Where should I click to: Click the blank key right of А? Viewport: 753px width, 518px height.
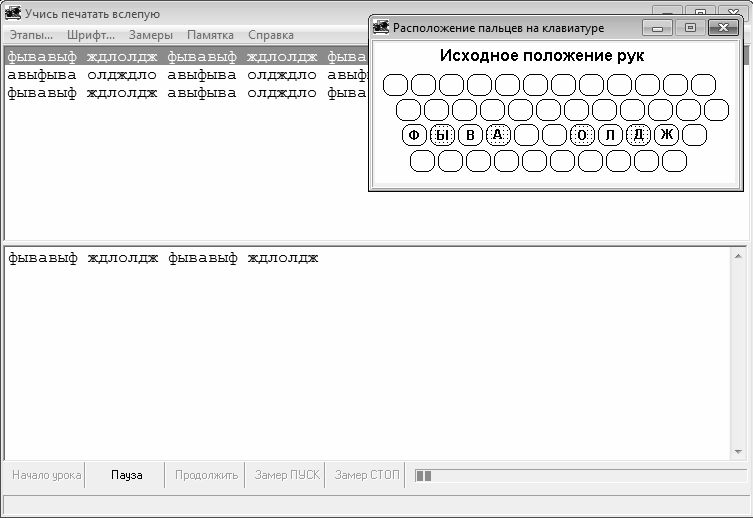coord(526,135)
